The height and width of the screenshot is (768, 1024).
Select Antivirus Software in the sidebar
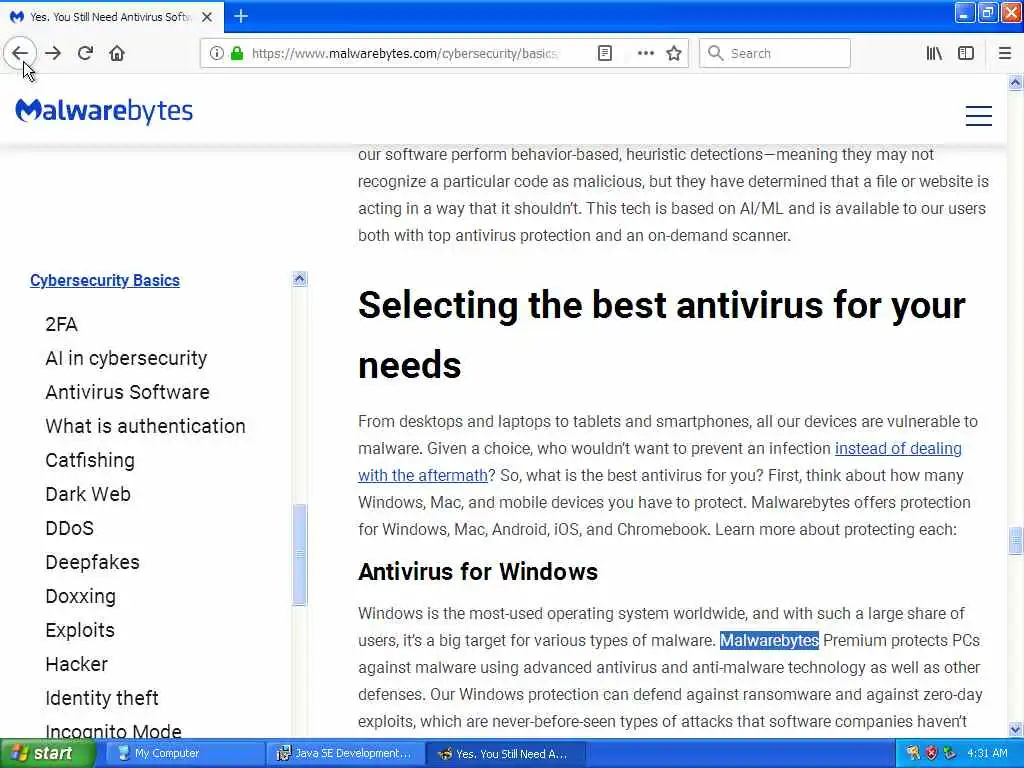(127, 392)
